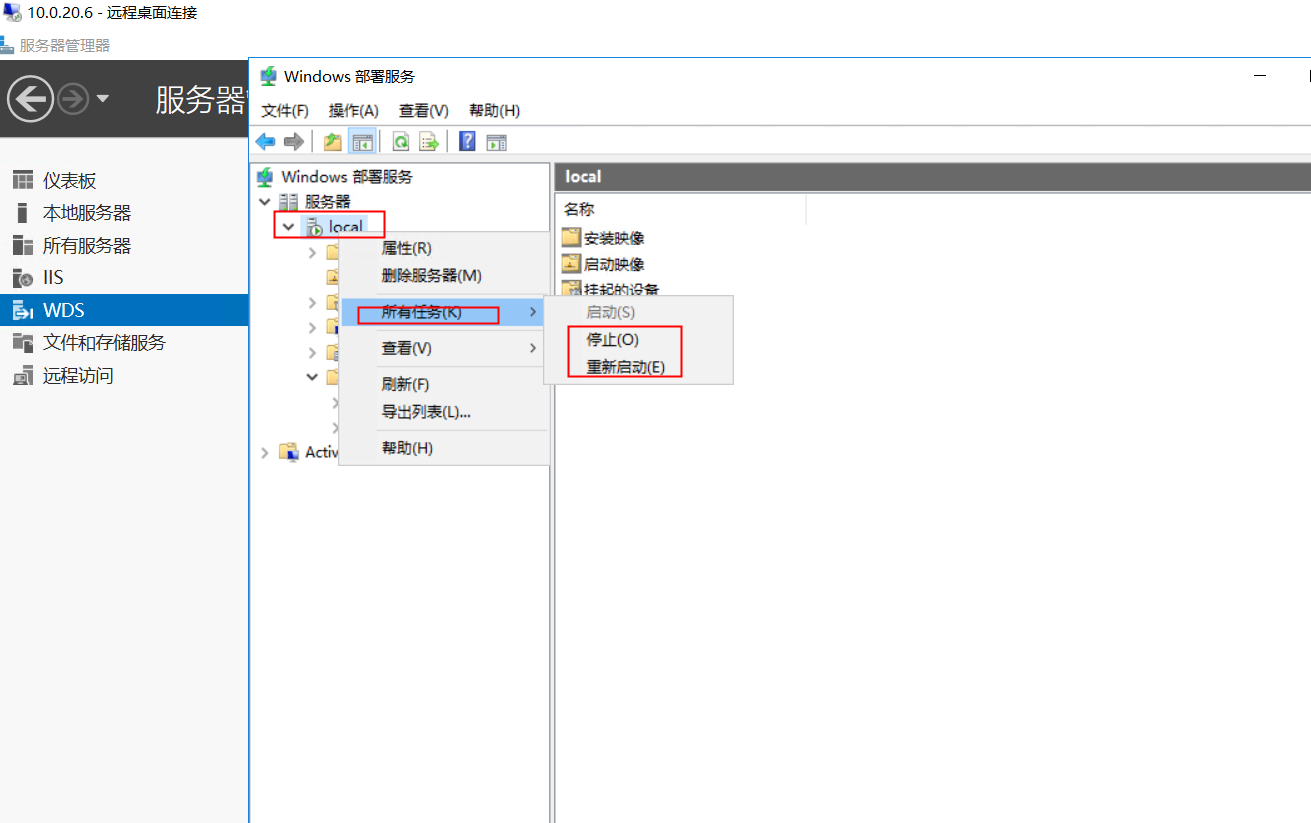Click the Server Manager back arrow button
1311x823 pixels.
pyautogui.click(x=30, y=98)
